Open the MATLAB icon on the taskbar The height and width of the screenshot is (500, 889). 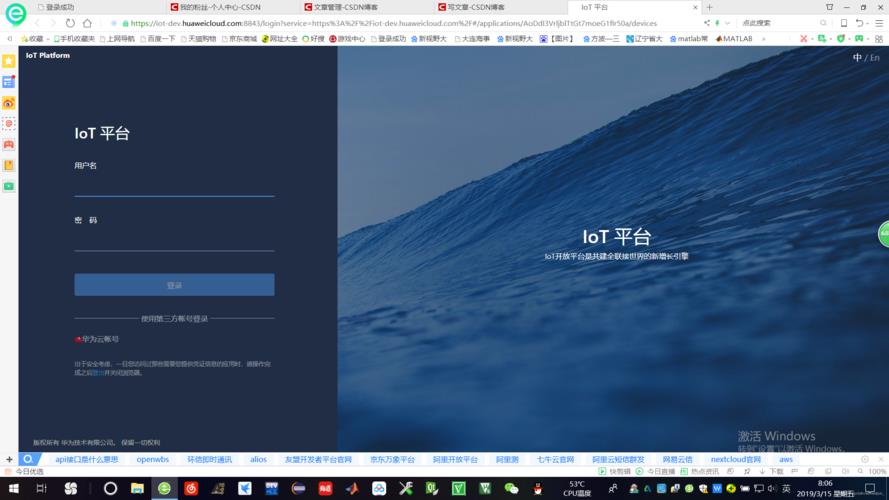point(352,488)
